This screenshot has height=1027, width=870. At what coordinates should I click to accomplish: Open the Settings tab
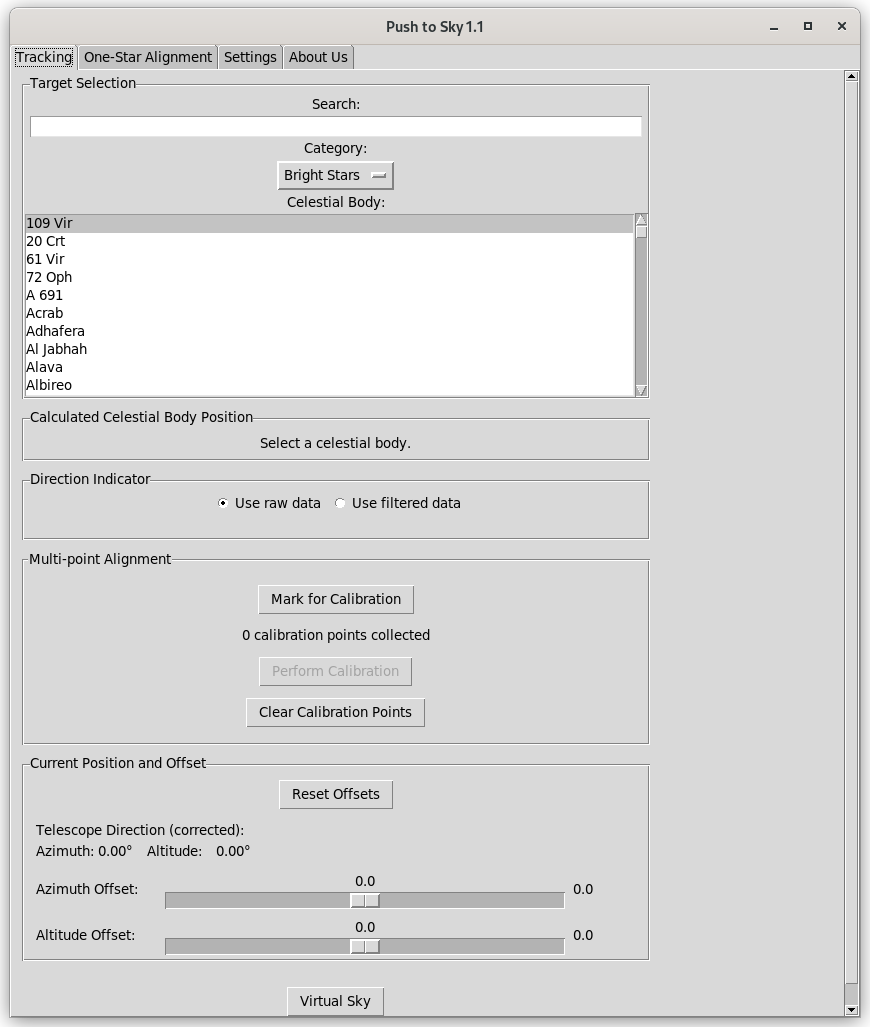point(250,57)
